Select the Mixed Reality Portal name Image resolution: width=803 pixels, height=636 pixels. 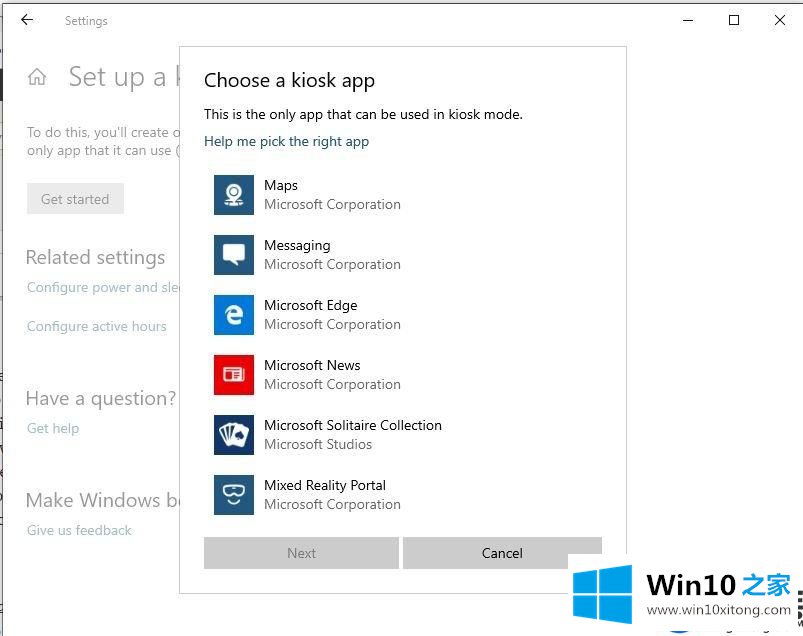[x=325, y=485]
